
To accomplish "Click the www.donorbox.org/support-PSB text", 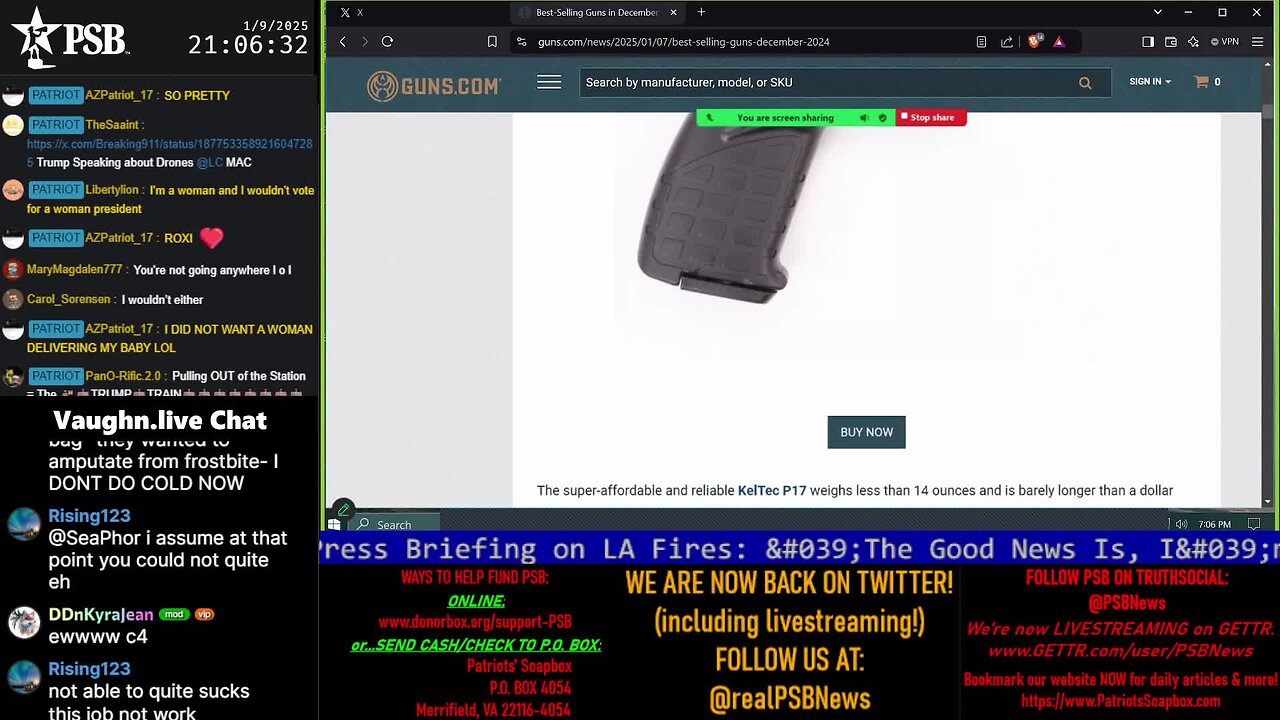I will tap(475, 622).
